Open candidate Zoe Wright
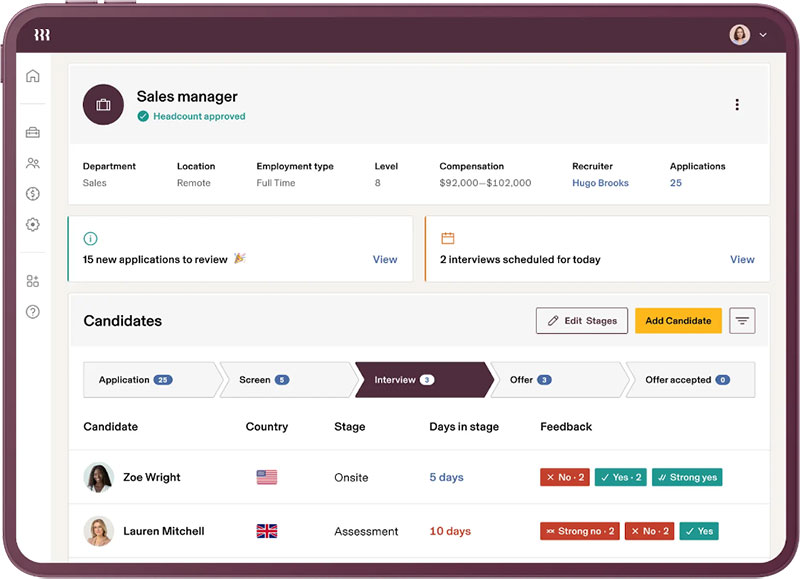Viewport: 800px width, 579px height. click(152, 477)
